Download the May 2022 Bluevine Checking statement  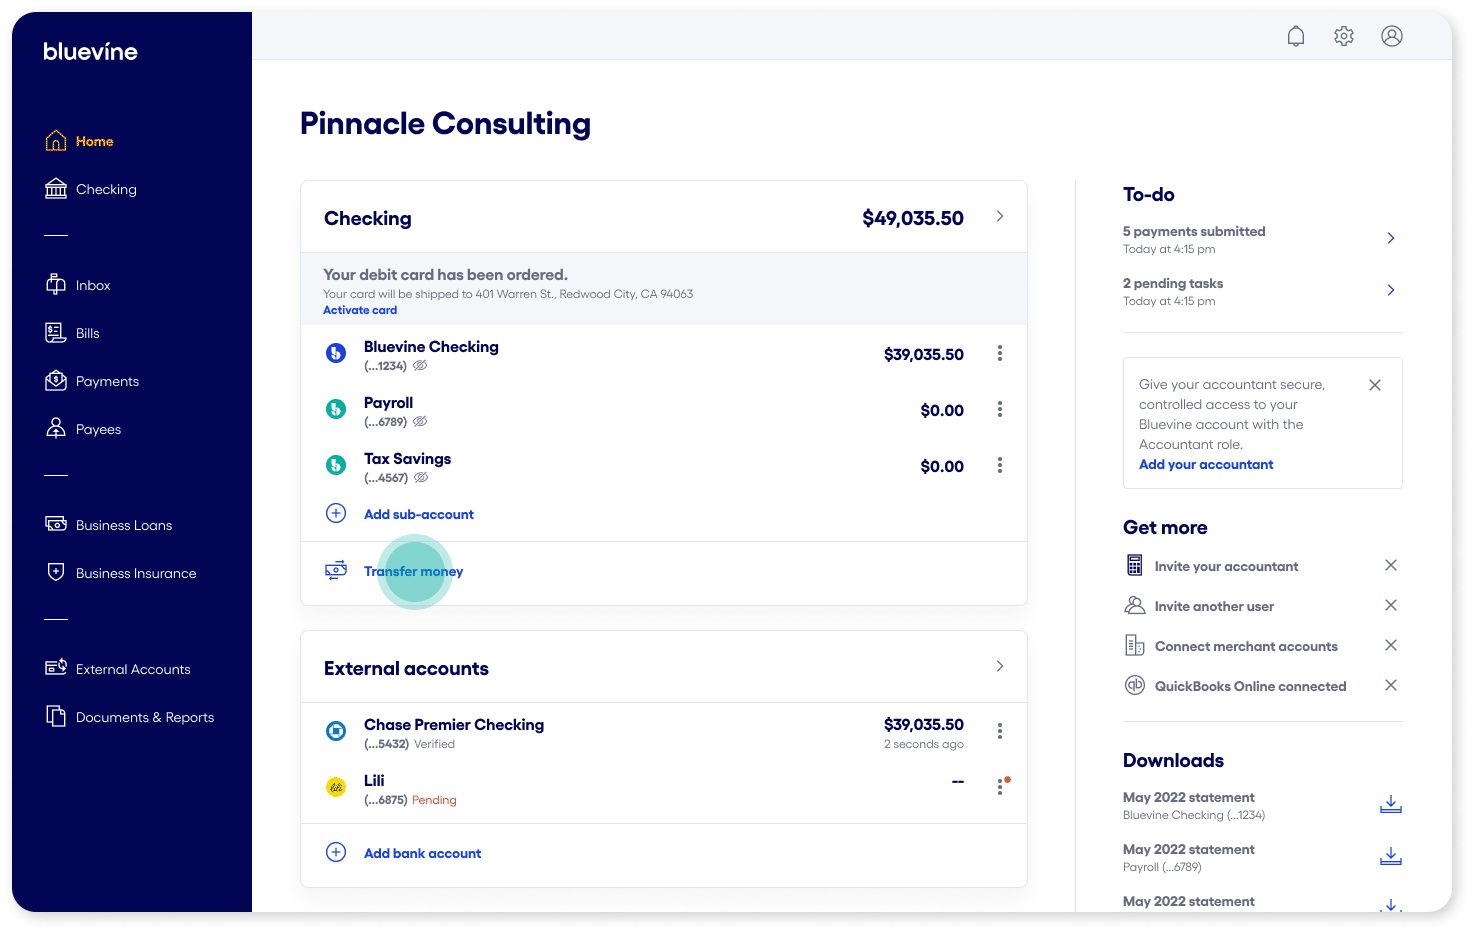[1390, 804]
